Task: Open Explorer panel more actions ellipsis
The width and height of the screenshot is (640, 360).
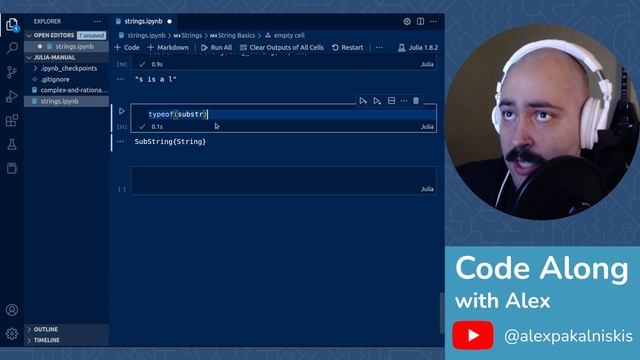Action: (x=97, y=21)
